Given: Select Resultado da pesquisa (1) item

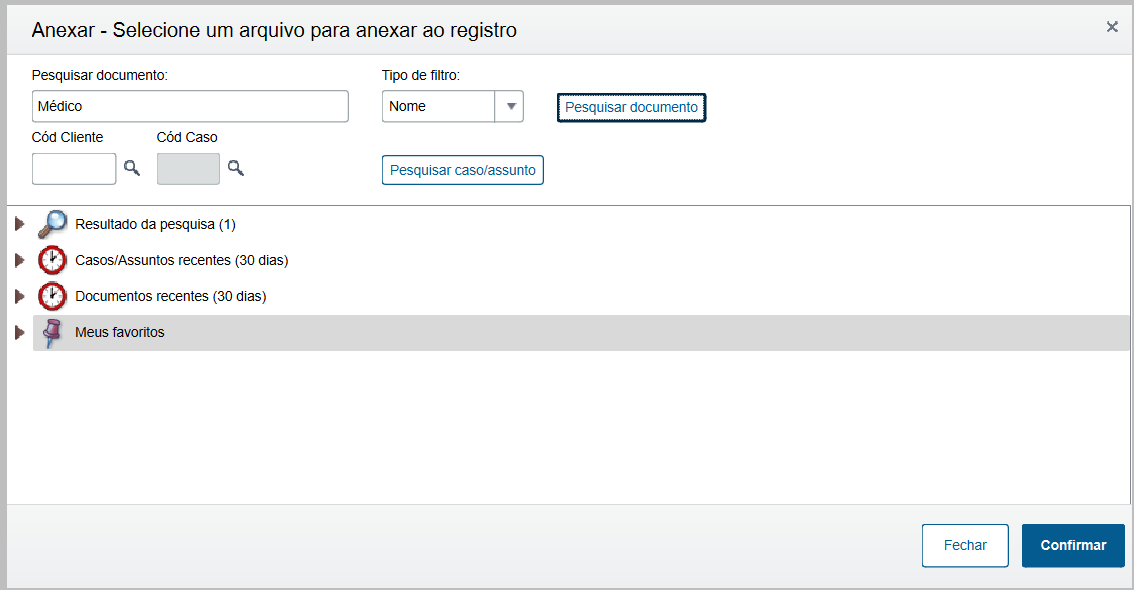Looking at the screenshot, I should [155, 224].
